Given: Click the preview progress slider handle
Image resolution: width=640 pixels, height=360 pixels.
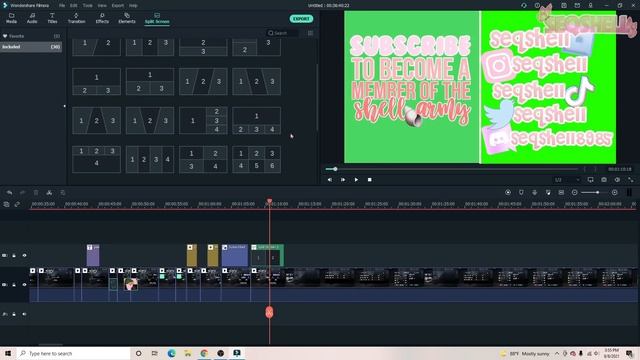Looking at the screenshot, I should pos(335,169).
